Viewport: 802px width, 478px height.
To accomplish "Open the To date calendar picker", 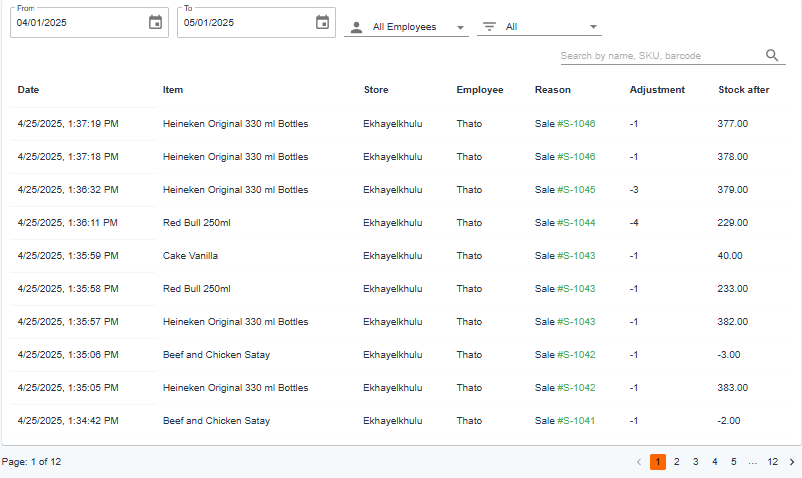I will (x=322, y=22).
